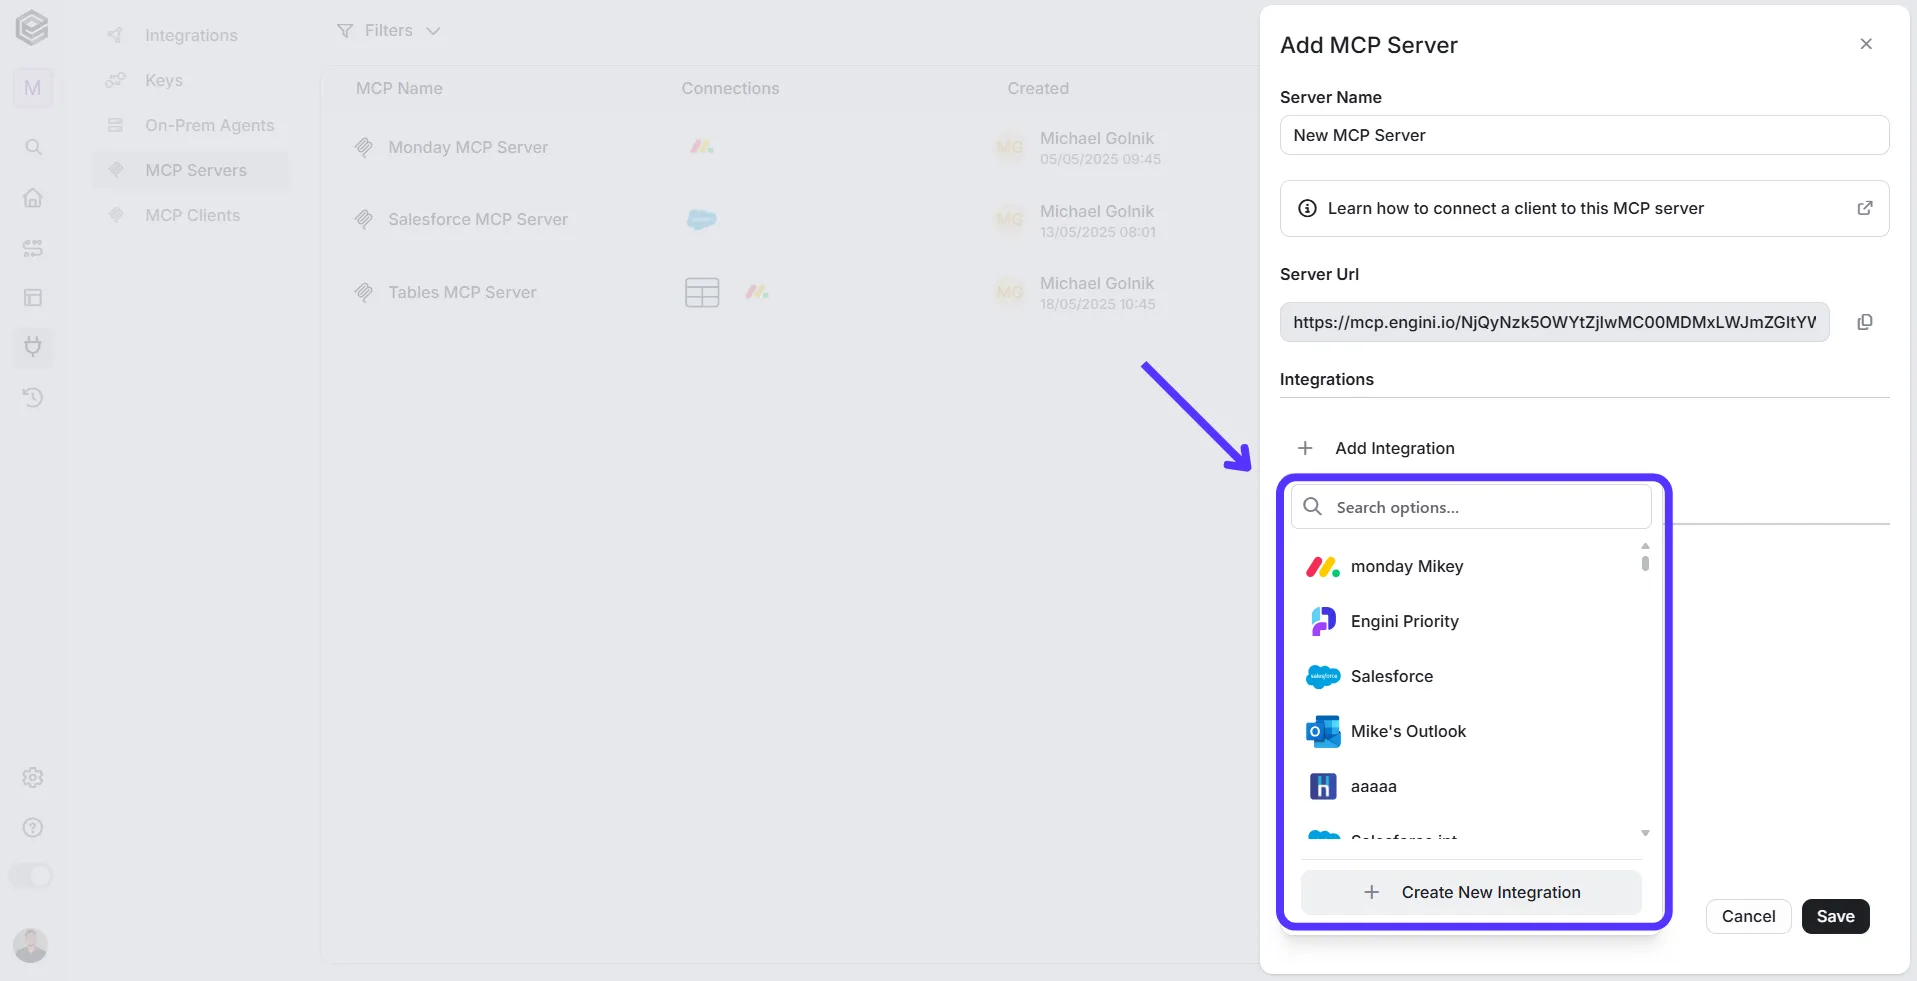Click Create New Integration button

(1471, 892)
